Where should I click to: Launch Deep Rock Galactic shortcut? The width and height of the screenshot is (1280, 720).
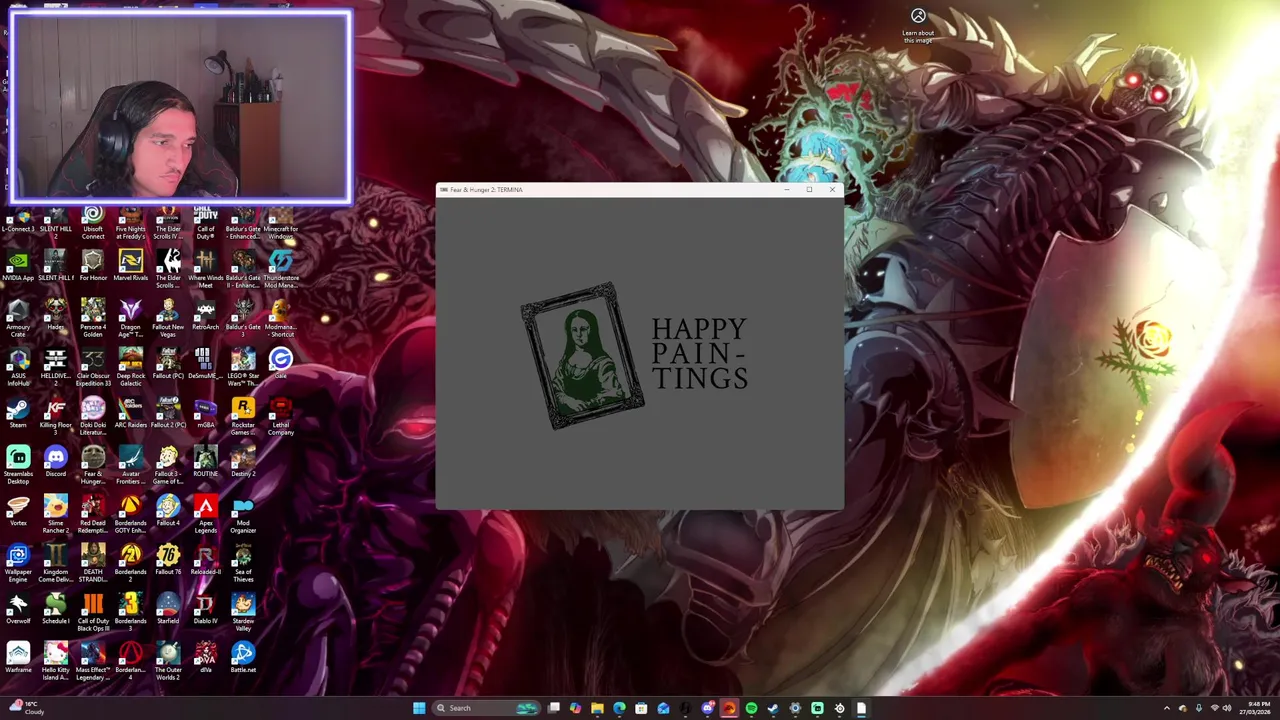coord(130,365)
